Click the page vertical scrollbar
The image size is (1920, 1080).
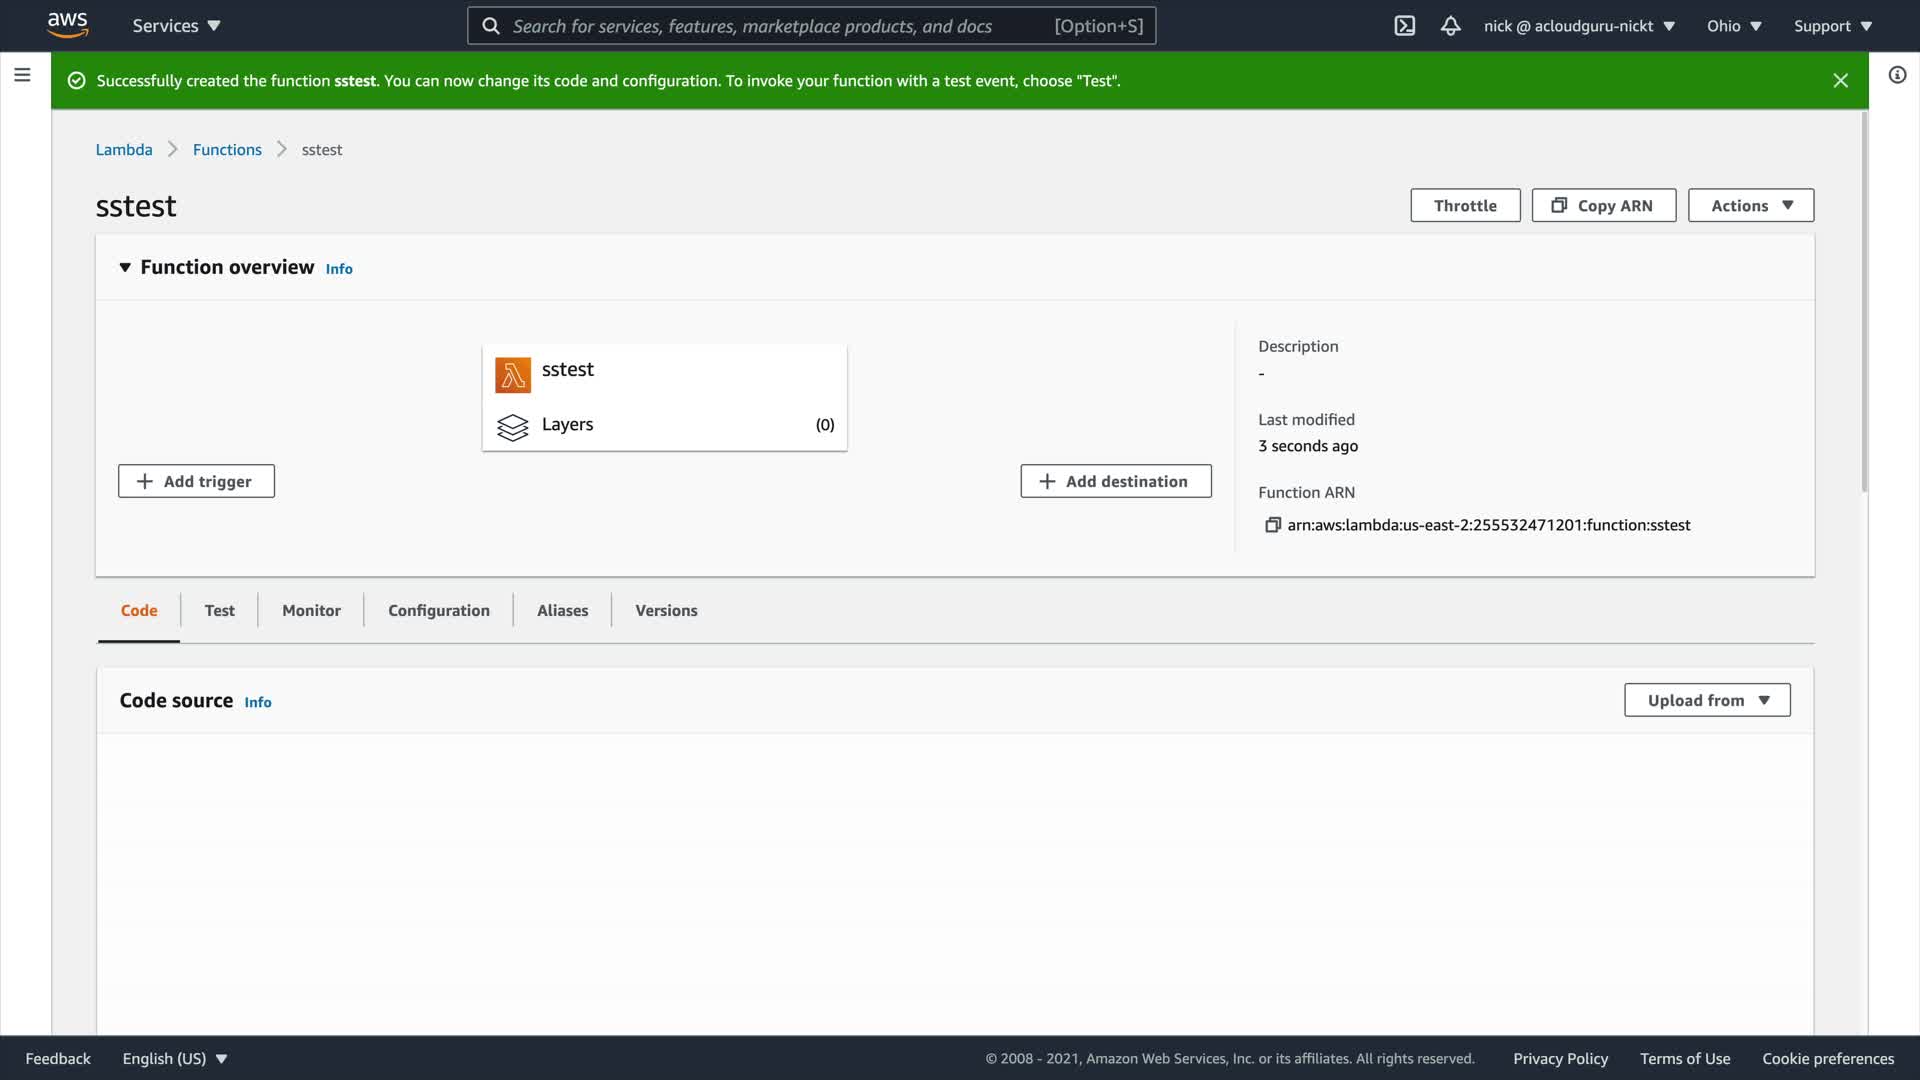(x=1864, y=300)
